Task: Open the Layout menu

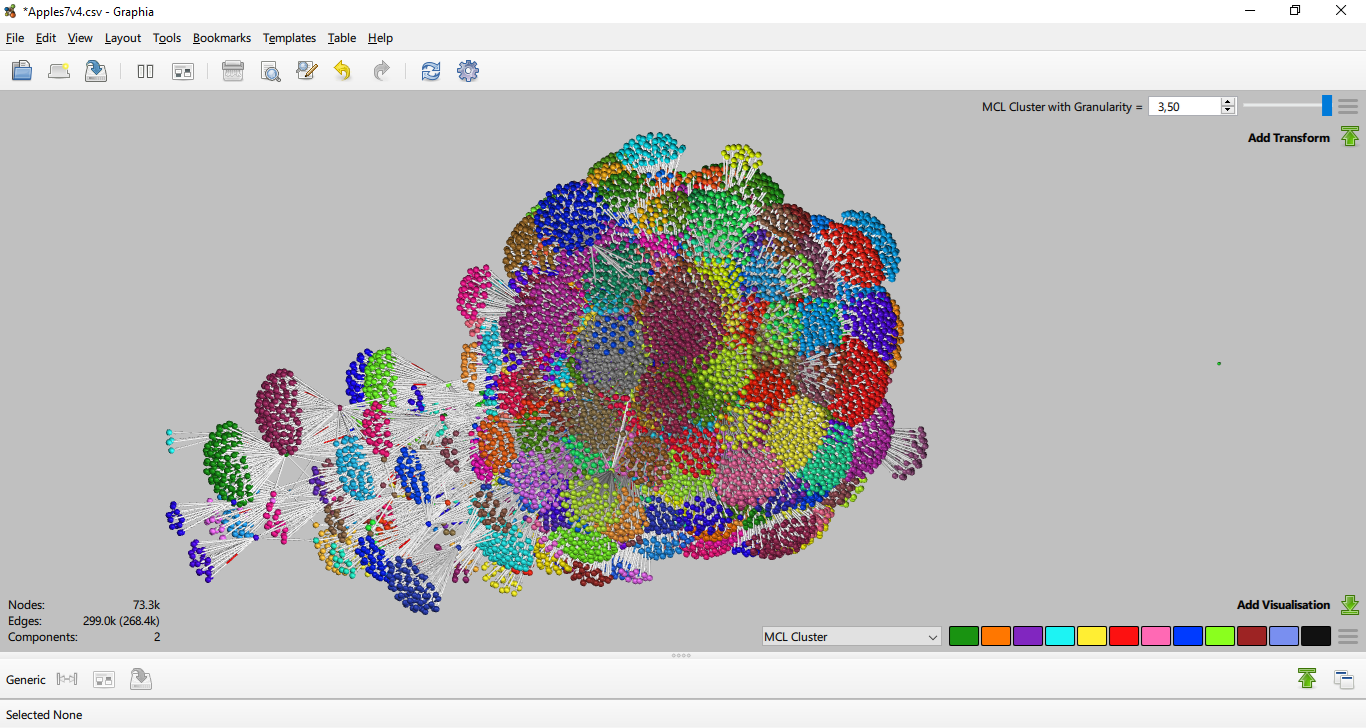Action: (123, 38)
